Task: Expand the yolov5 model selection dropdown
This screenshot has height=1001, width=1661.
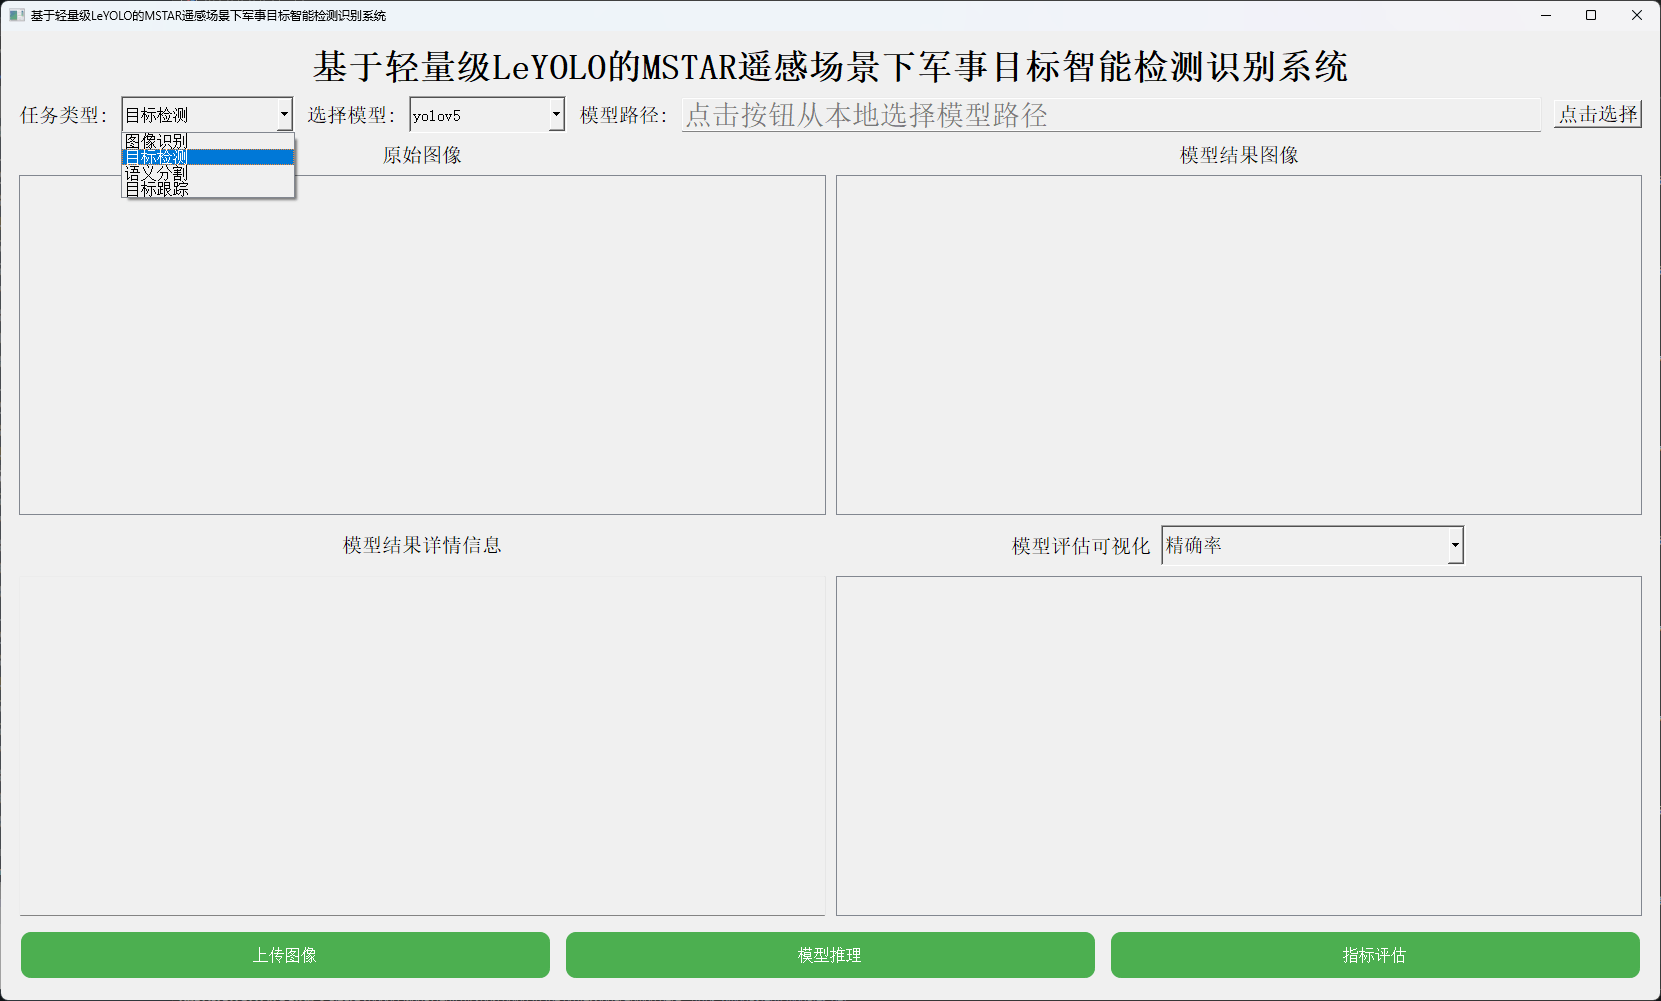Action: click(487, 115)
